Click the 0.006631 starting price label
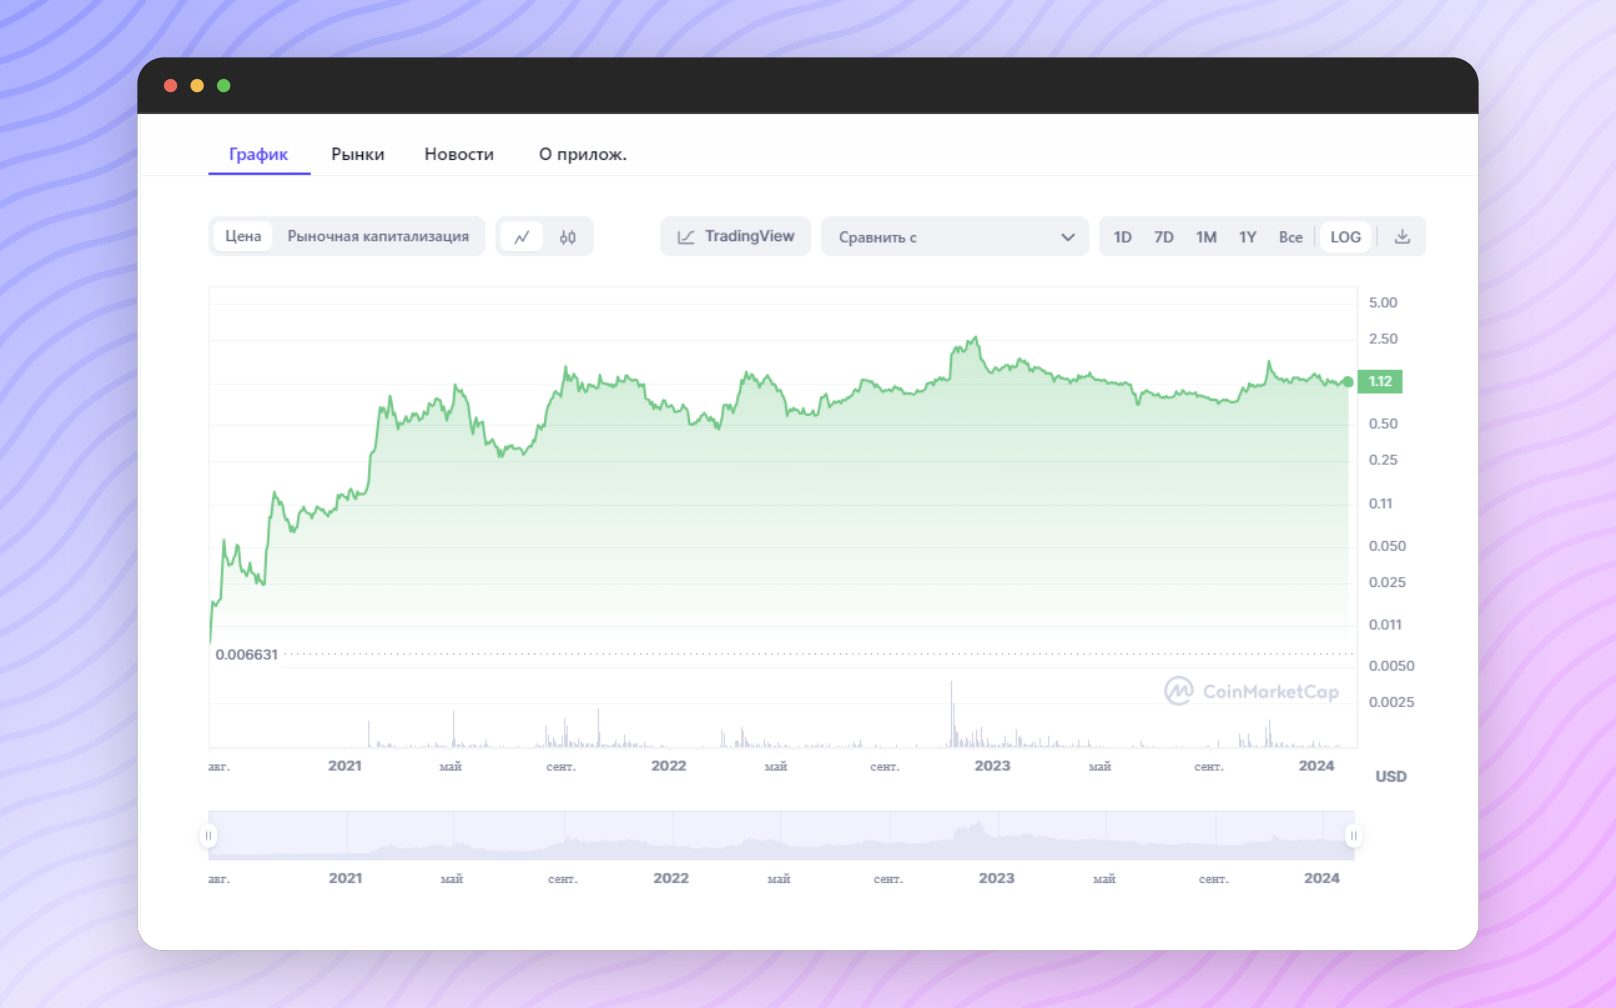 point(246,654)
